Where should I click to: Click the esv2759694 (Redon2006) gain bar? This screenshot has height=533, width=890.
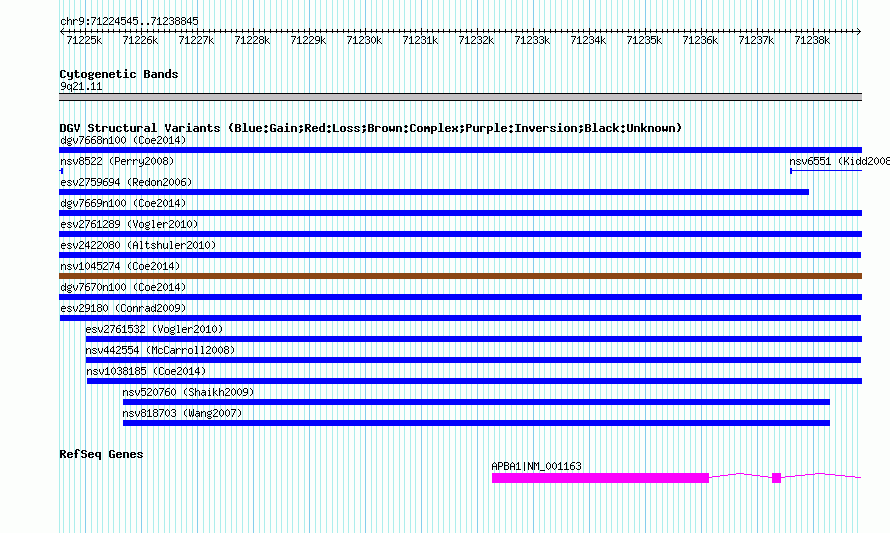click(x=434, y=192)
